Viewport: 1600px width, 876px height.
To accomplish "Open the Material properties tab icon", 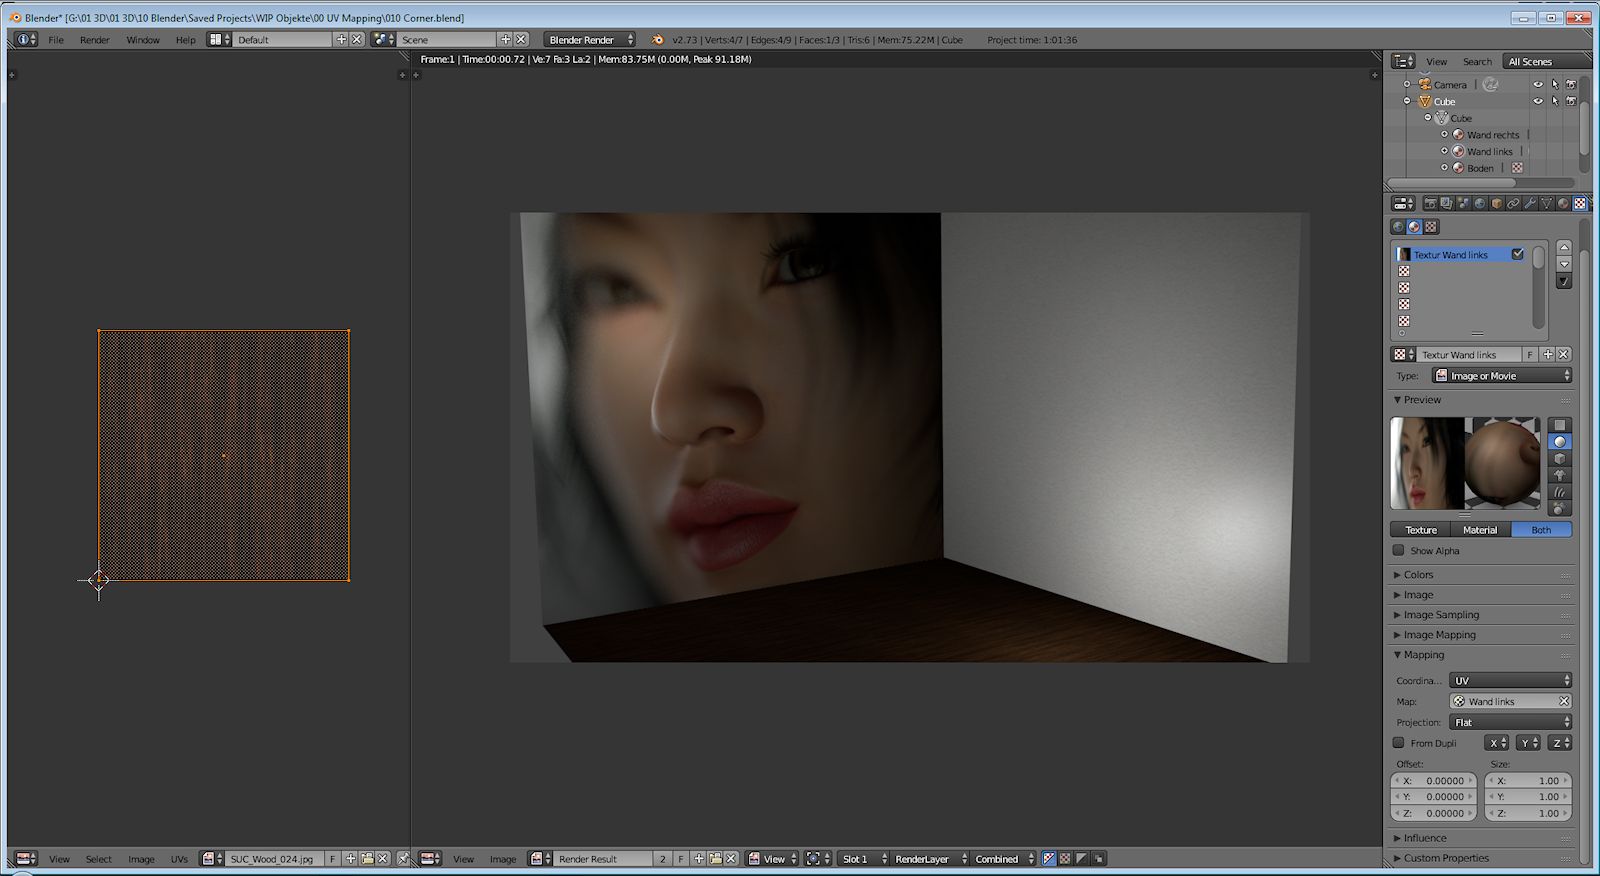I will click(1563, 203).
